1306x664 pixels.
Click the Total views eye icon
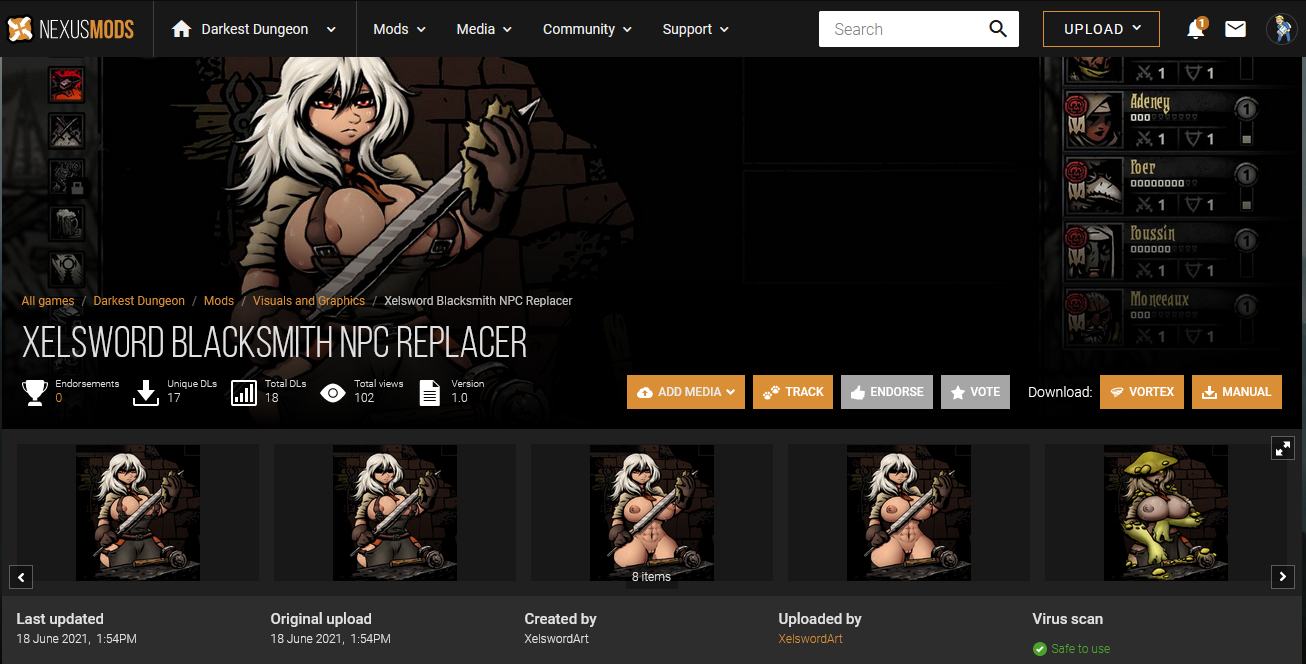[x=333, y=392]
